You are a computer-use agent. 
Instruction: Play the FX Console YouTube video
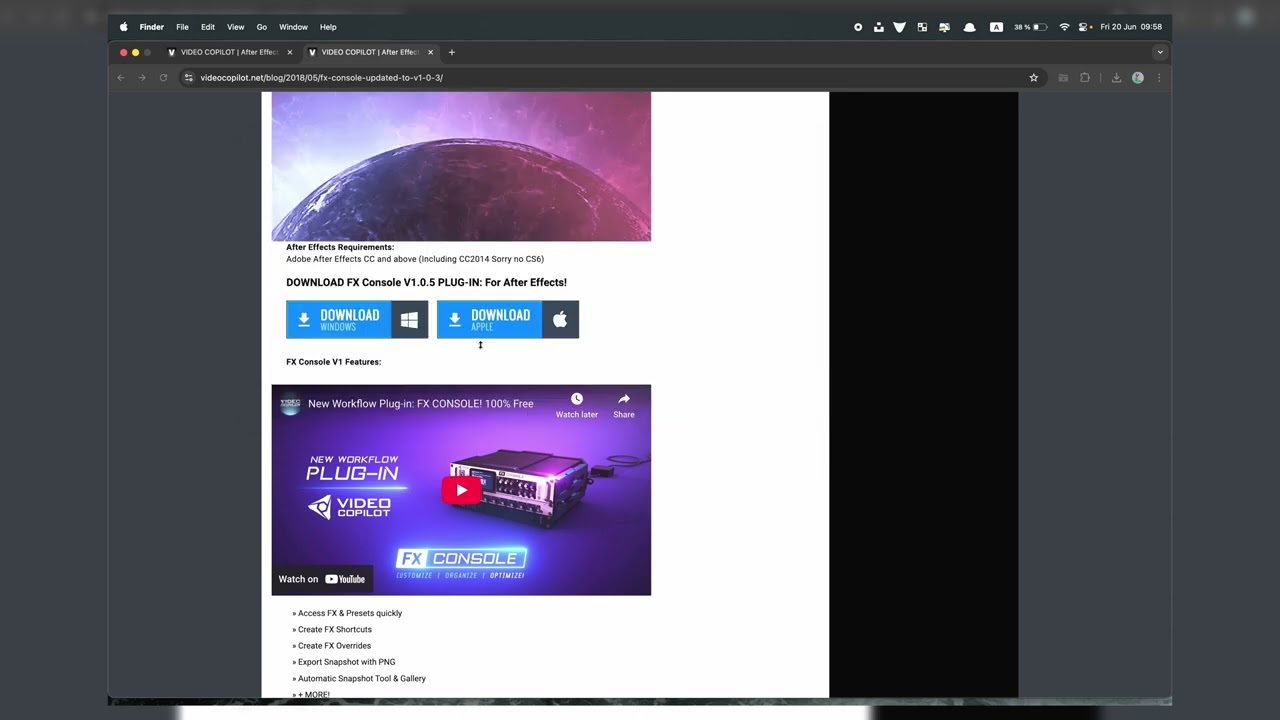click(x=461, y=490)
